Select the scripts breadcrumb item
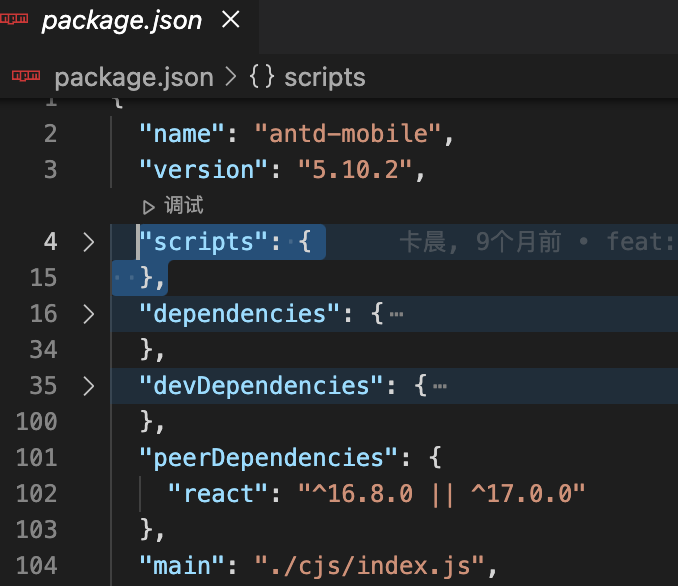Screen dimensions: 678x586 [324, 77]
